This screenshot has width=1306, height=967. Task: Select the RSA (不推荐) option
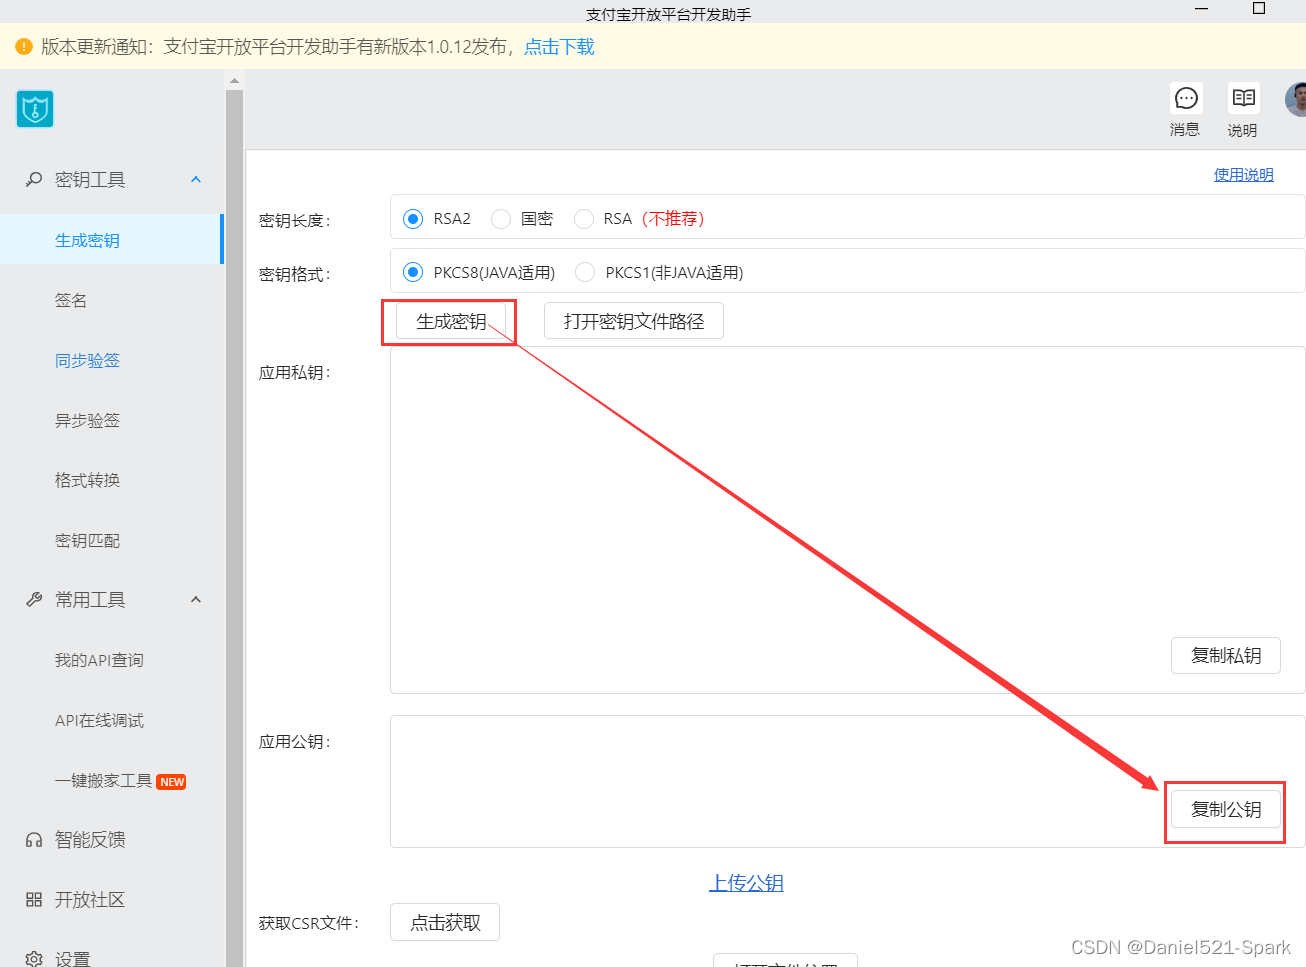584,219
